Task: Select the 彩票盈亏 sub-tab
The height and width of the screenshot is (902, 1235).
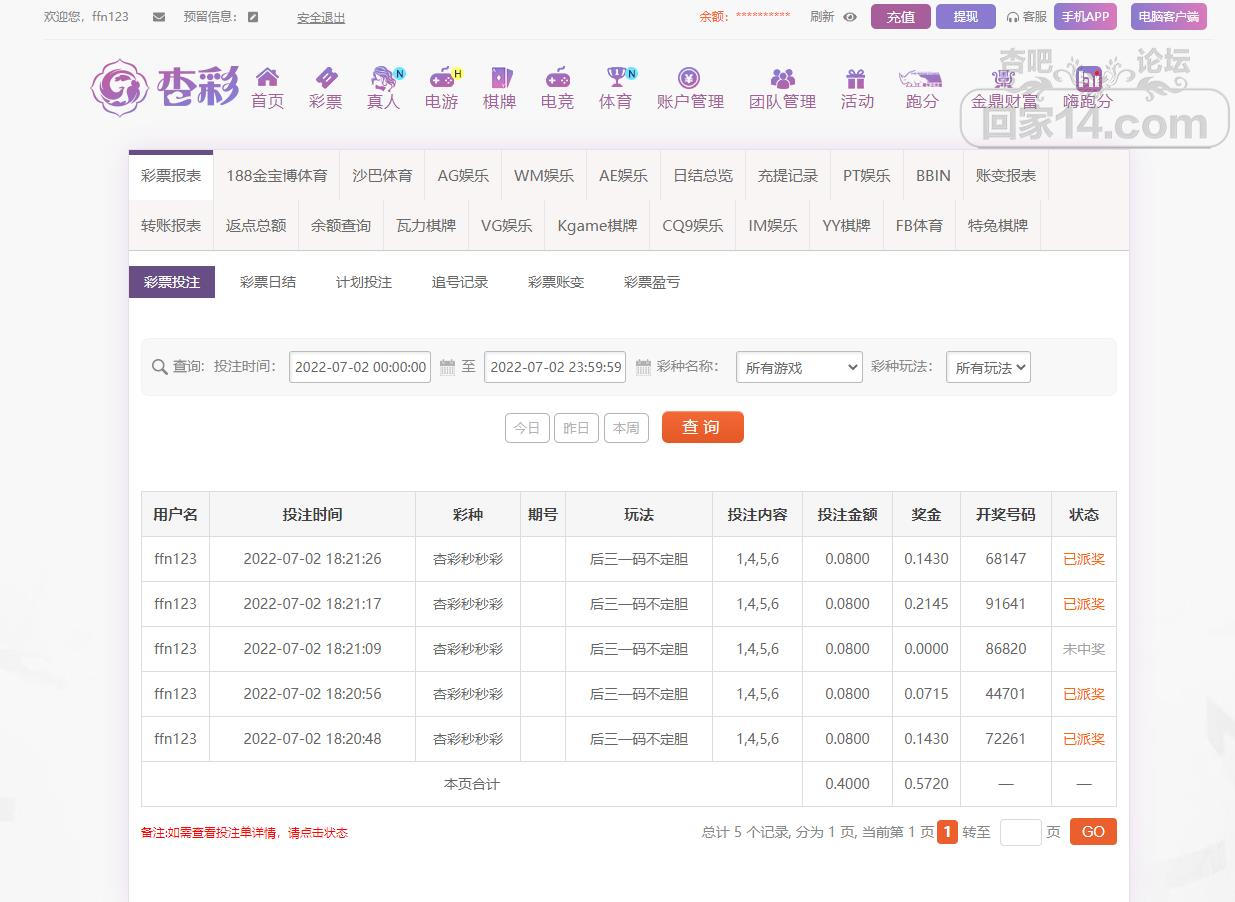Action: click(x=651, y=282)
